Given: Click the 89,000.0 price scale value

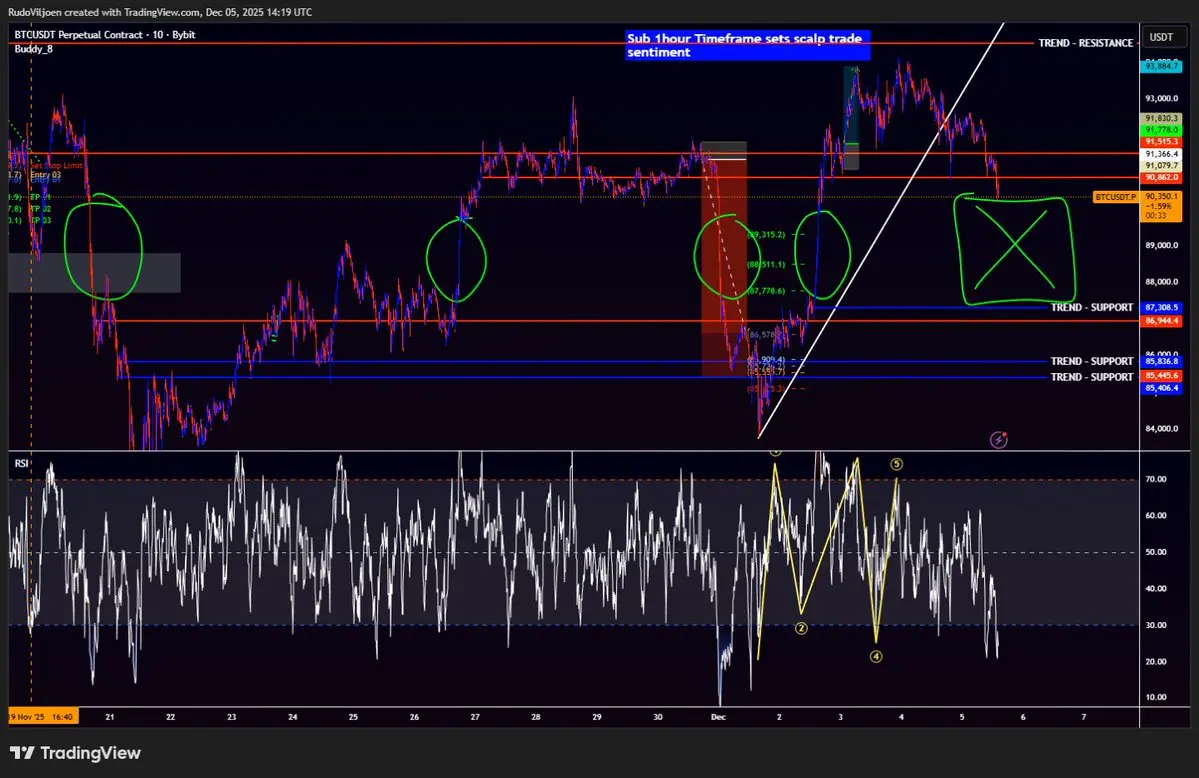Looking at the screenshot, I should (x=1162, y=246).
